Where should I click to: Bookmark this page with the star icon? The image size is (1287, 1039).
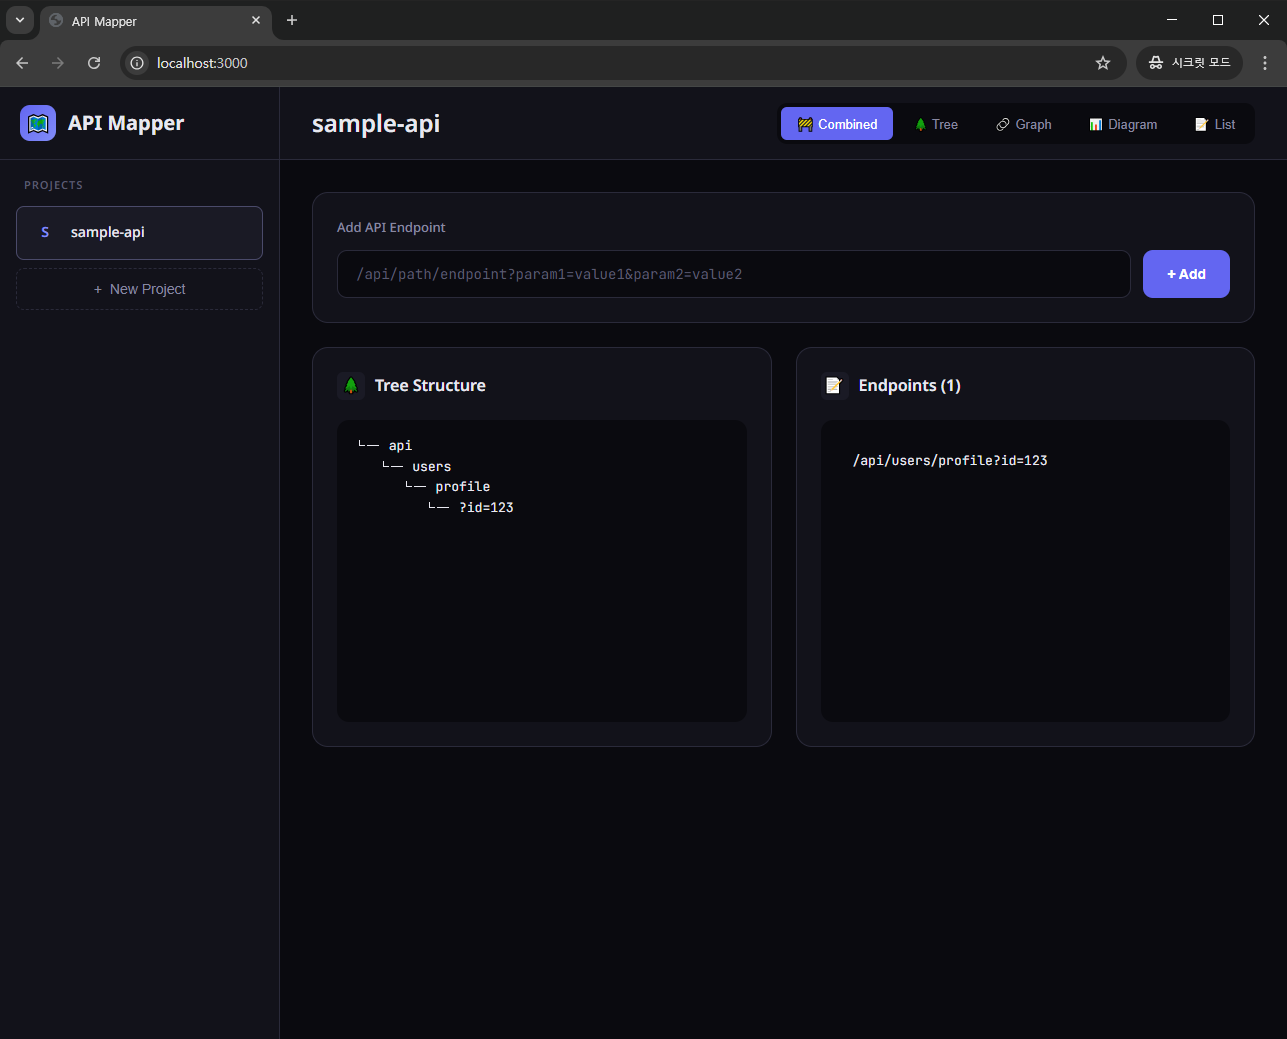pos(1102,63)
